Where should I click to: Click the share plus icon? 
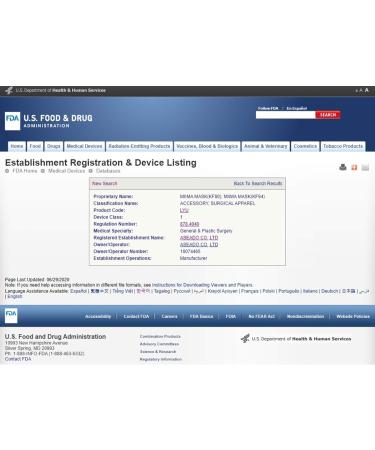tap(354, 167)
